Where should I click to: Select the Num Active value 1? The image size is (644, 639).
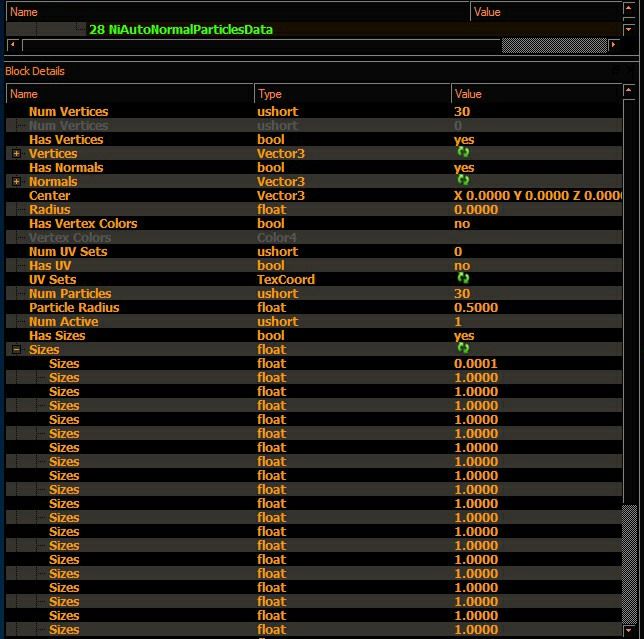pyautogui.click(x=458, y=322)
